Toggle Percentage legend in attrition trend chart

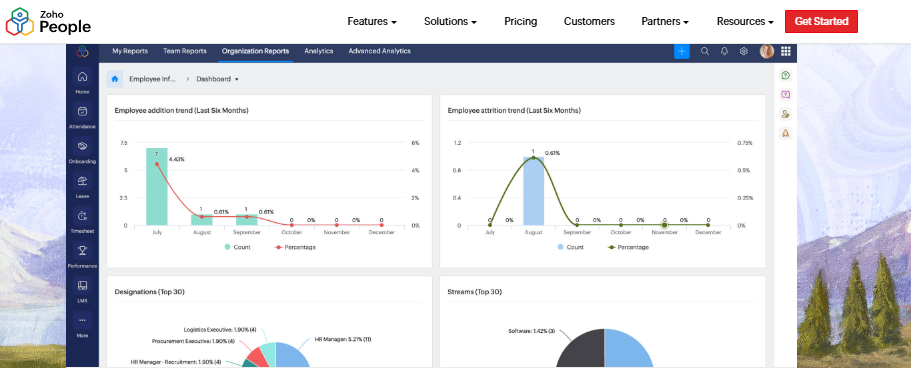(628, 247)
